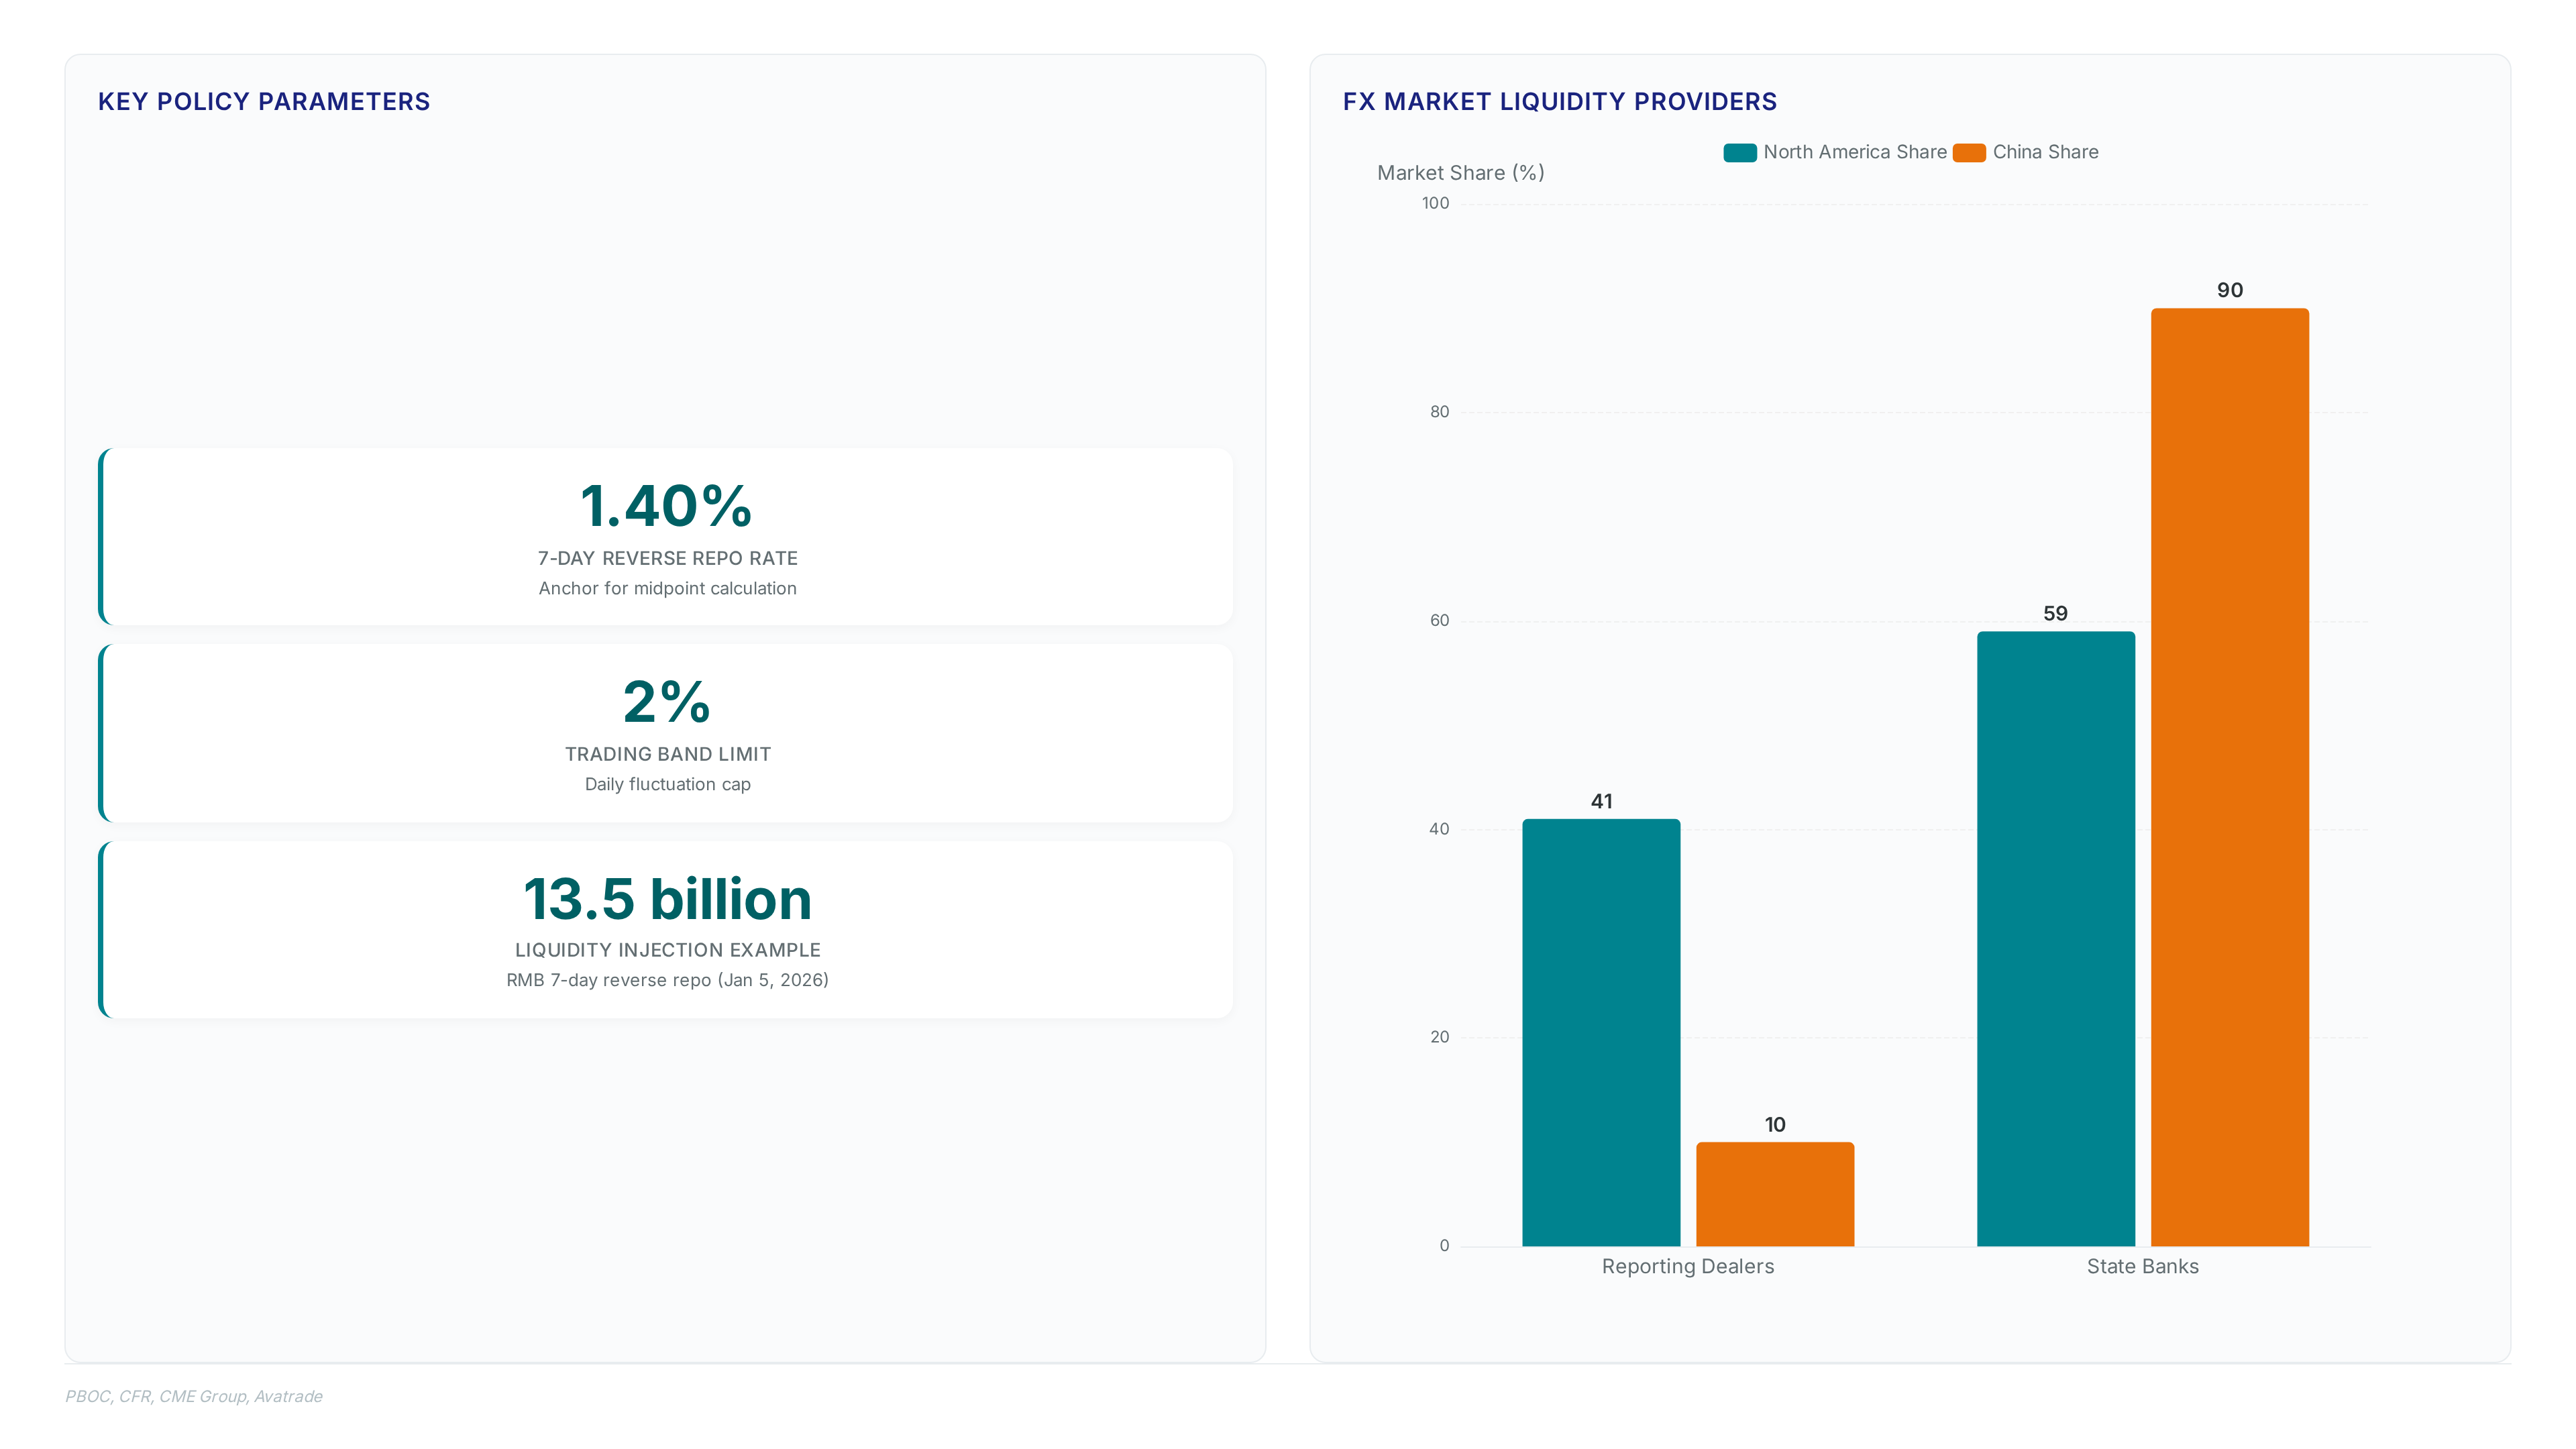Viewport: 2576px width, 1449px height.
Task: Click the Anchor for midpoint calculation caption
Action: coord(667,588)
